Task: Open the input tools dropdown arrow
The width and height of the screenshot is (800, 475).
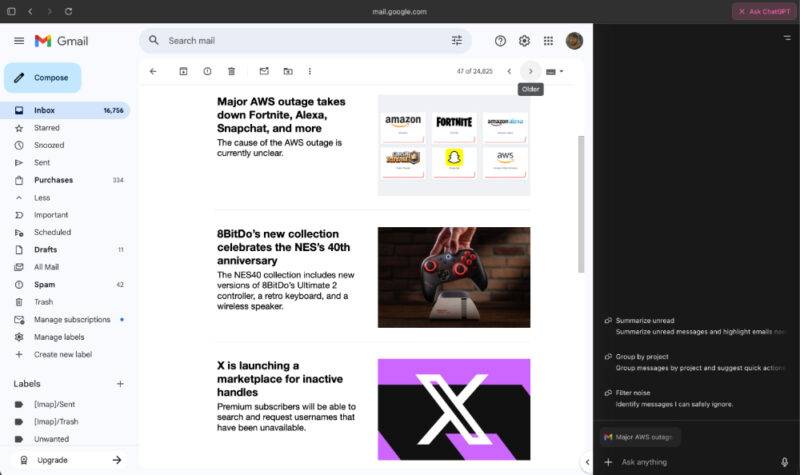Action: coord(561,71)
